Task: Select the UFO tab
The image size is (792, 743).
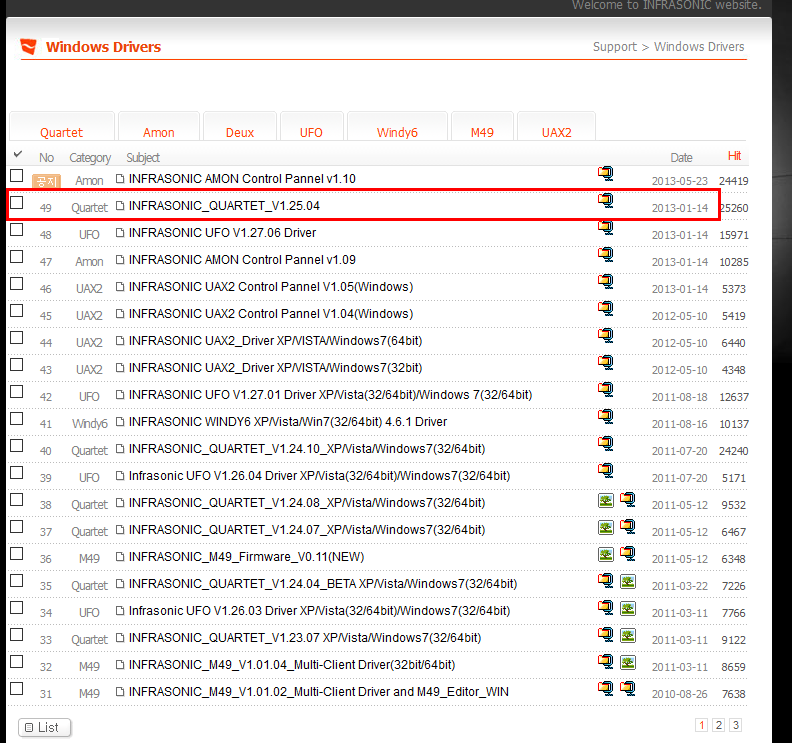Action: pos(311,126)
